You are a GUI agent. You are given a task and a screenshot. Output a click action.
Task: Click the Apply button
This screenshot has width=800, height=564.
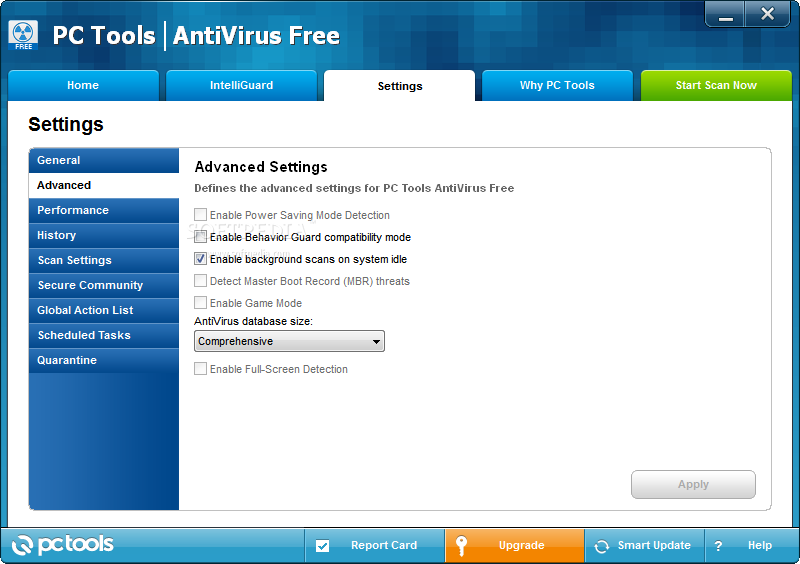(x=693, y=484)
